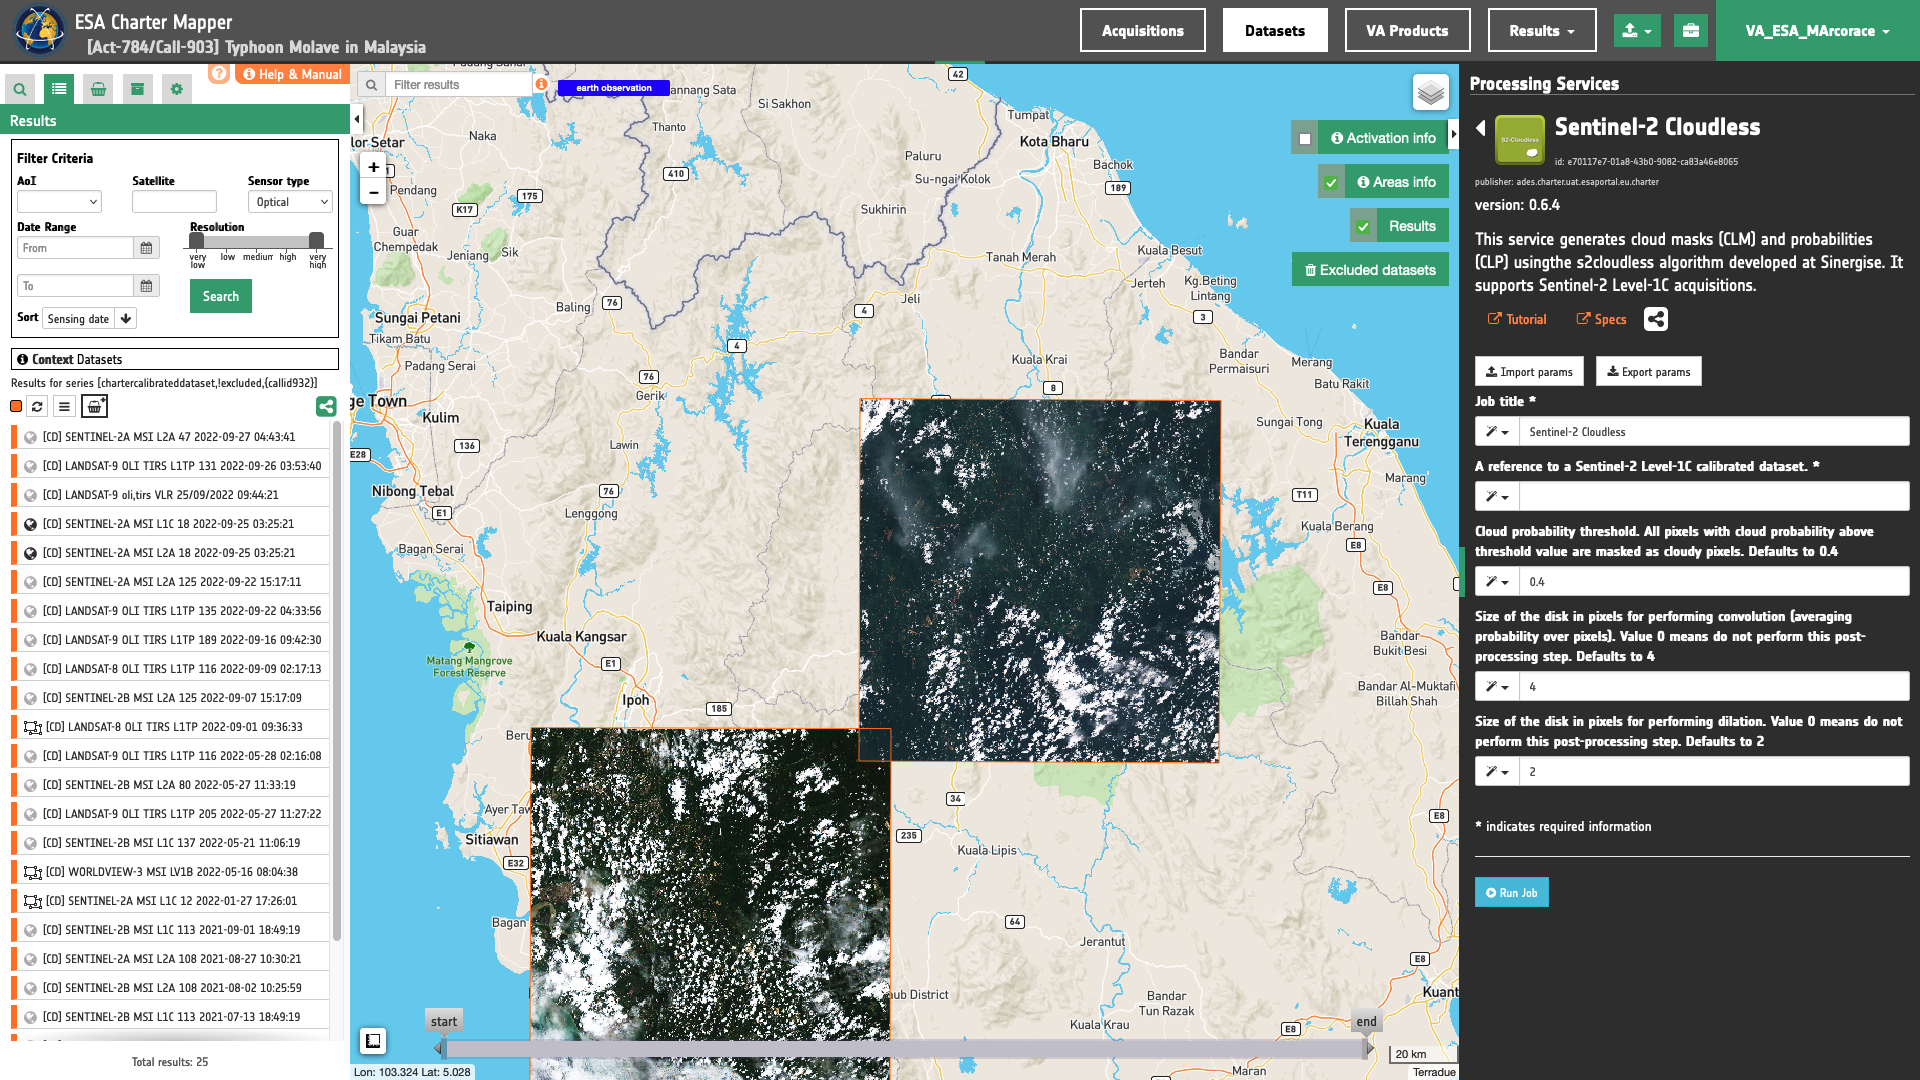Toggle visibility of SENTINEL-2A L1C 18 2022-09-25
The image size is (1920, 1080).
(30, 524)
